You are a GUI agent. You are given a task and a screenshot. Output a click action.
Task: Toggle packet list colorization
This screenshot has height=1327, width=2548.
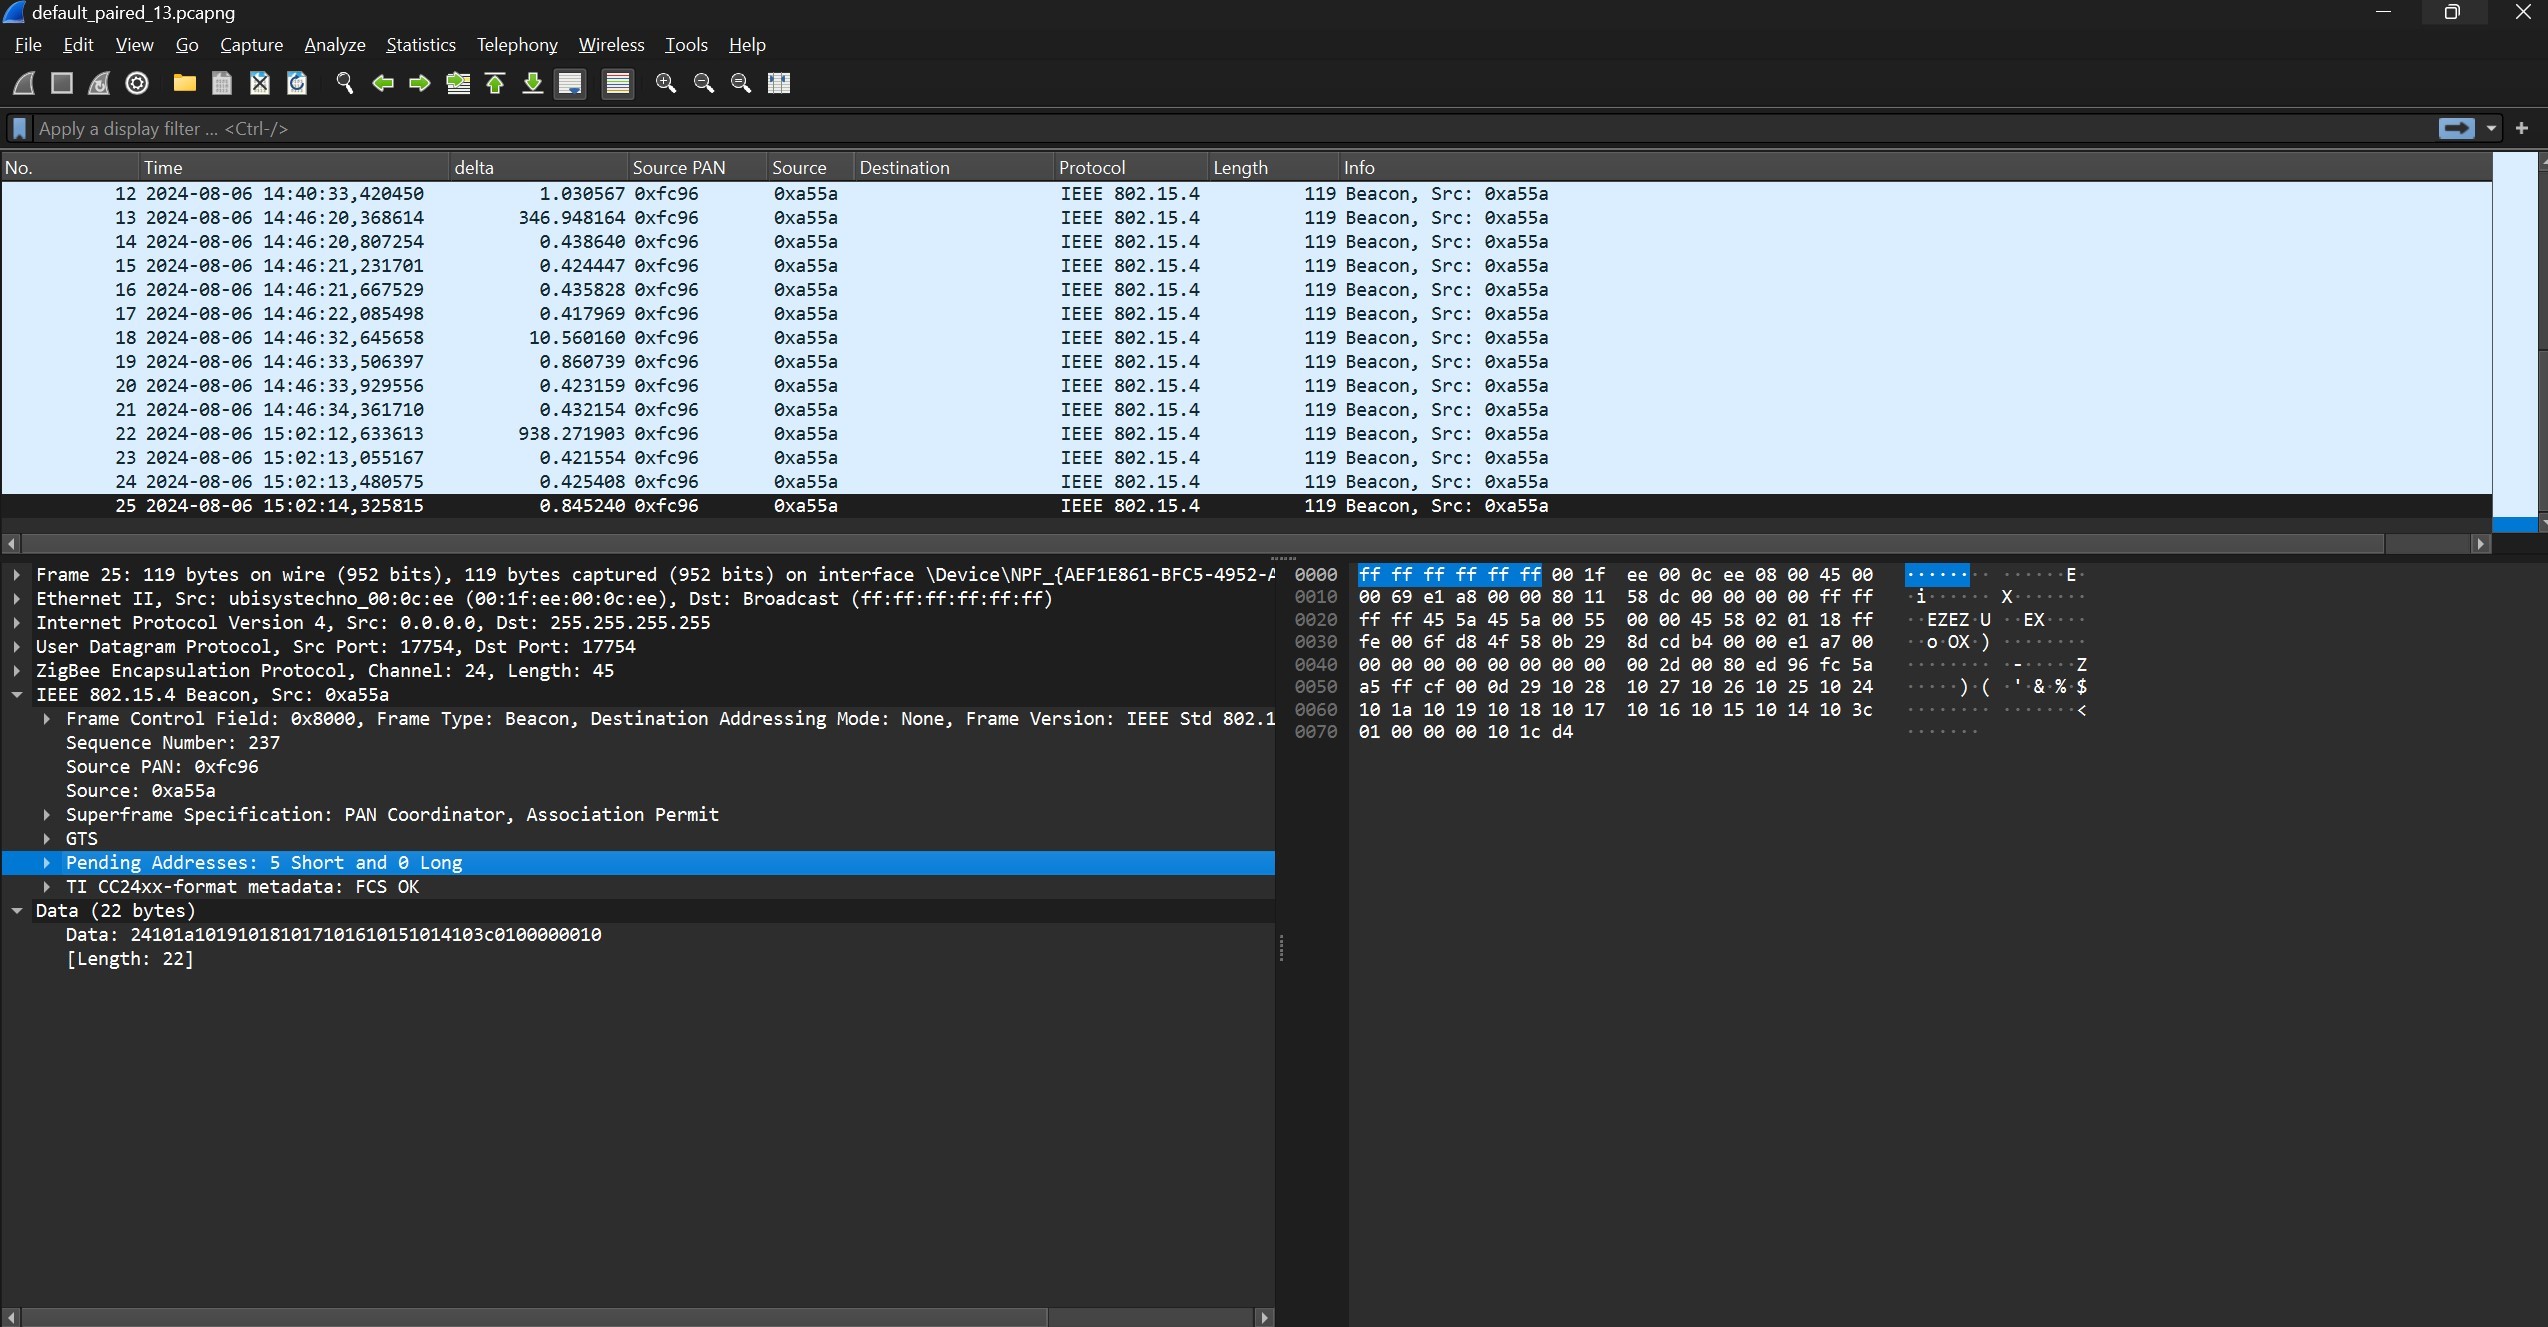coord(618,83)
